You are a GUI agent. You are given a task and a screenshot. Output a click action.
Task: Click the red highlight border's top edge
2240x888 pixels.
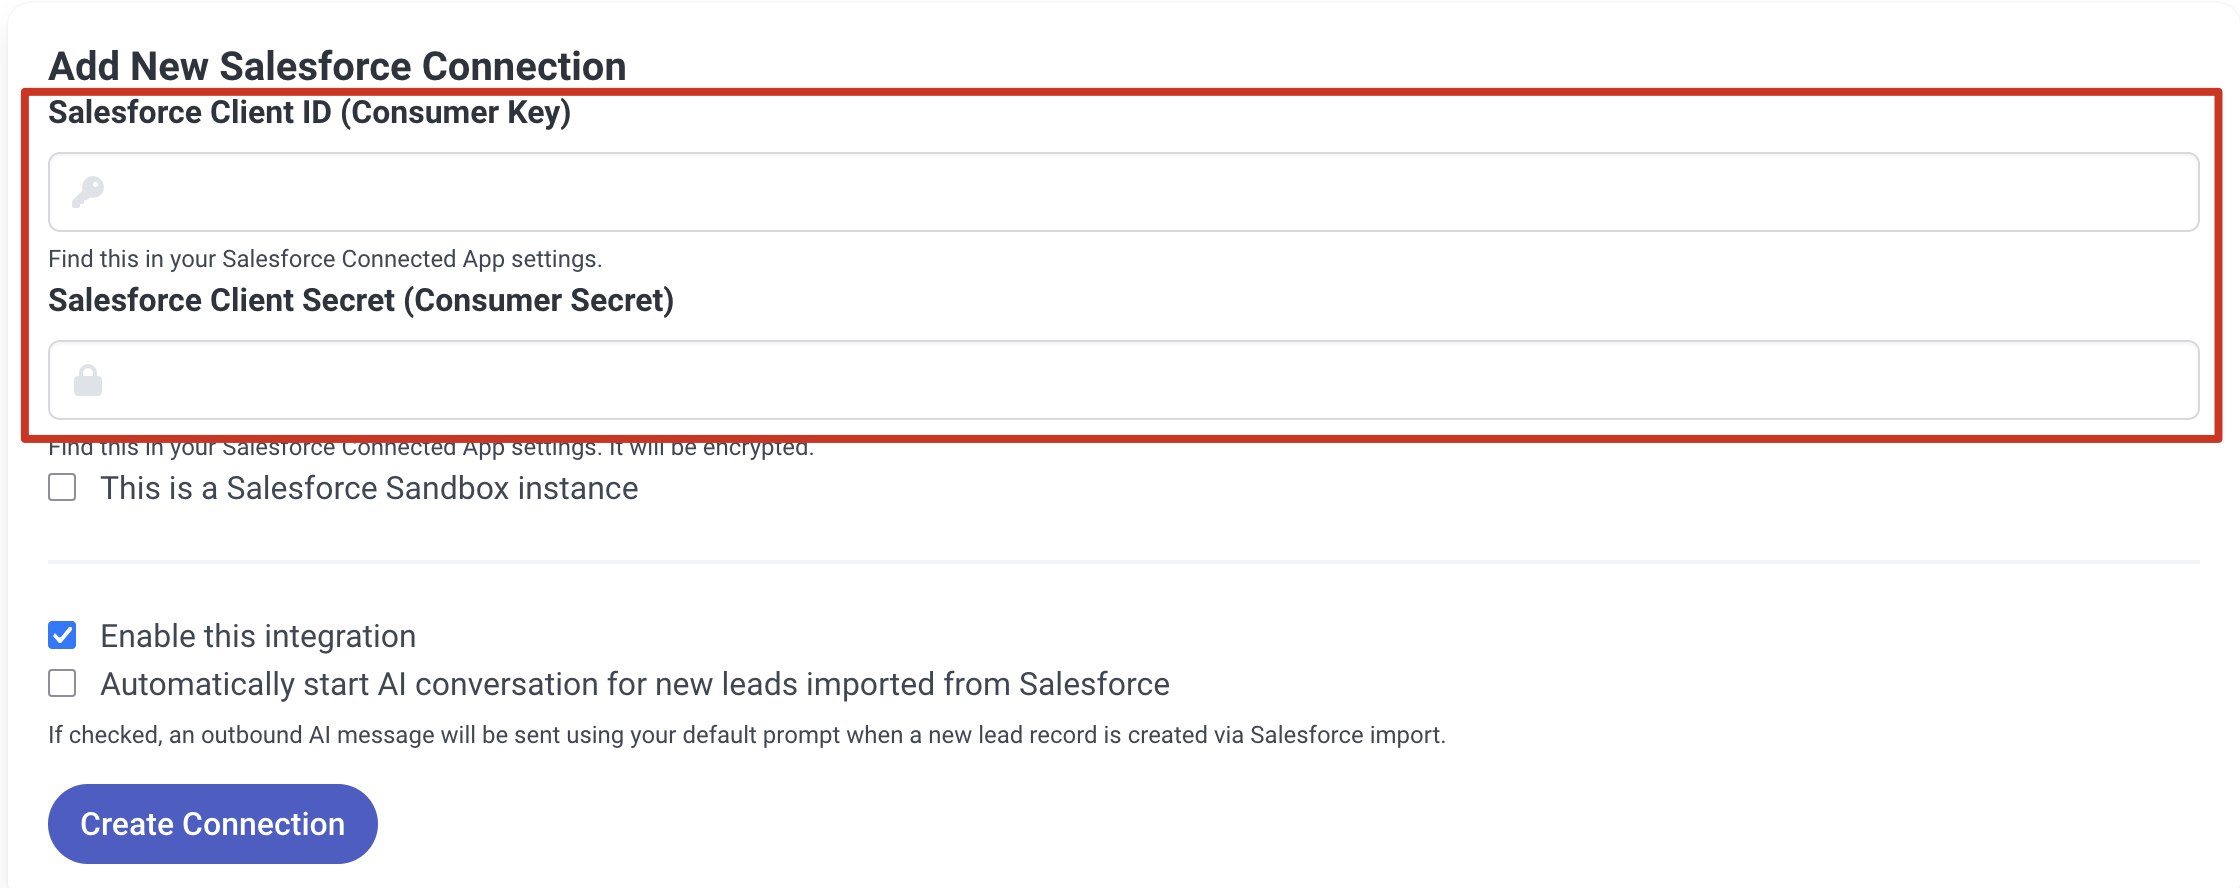pos(1121,92)
